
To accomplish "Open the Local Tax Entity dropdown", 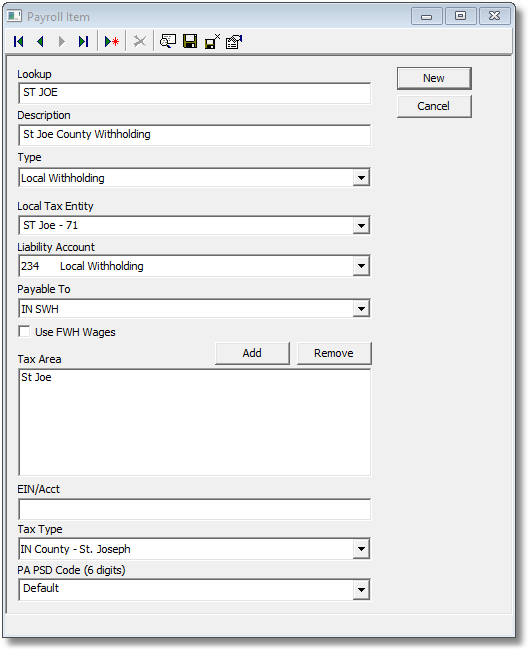I will [361, 226].
